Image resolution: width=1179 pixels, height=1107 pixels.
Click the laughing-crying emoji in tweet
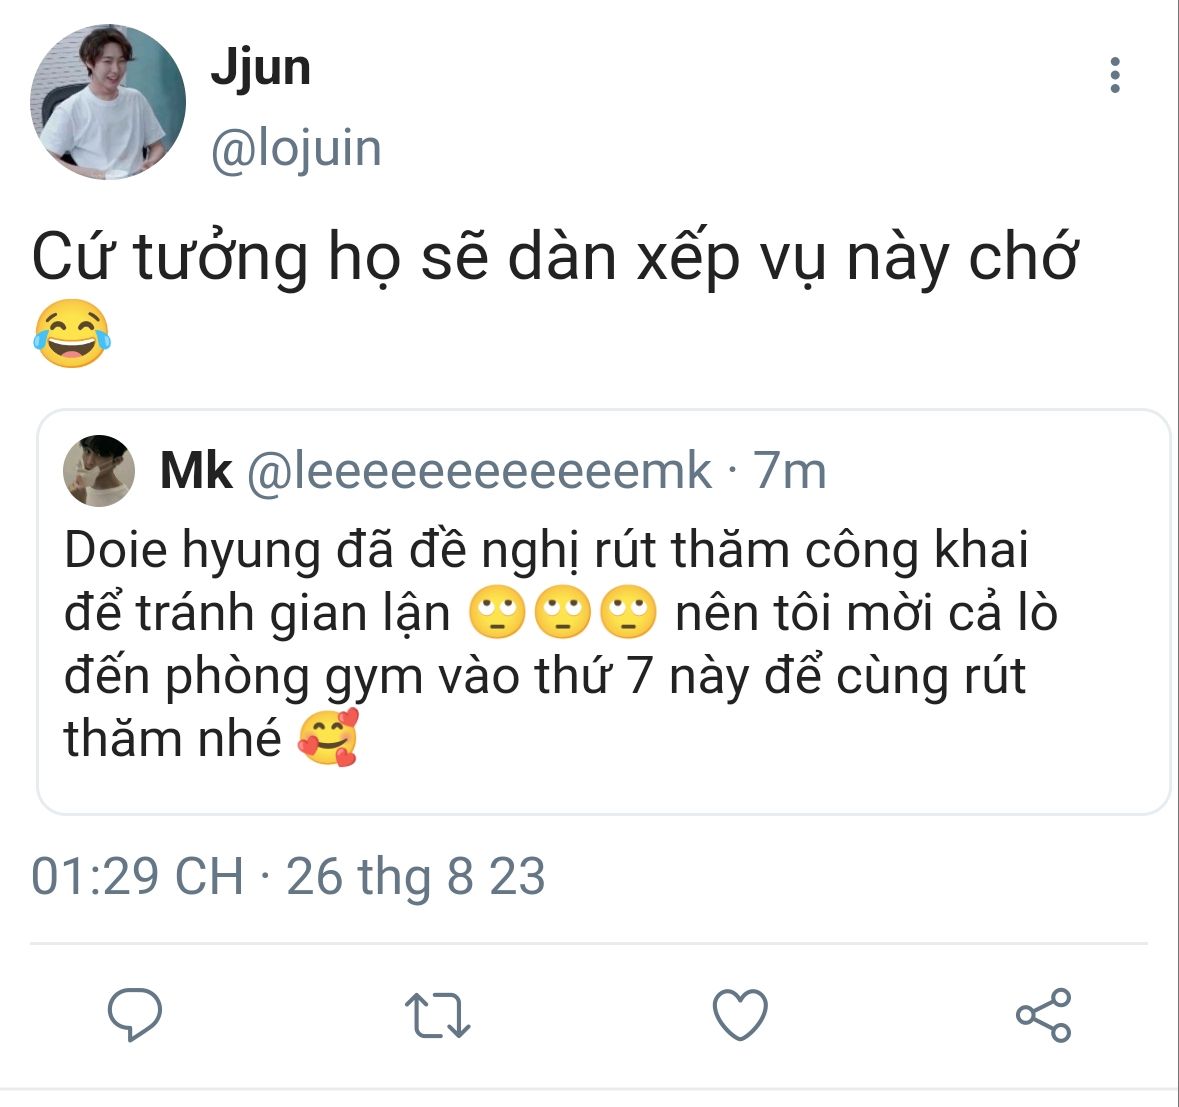click(71, 333)
